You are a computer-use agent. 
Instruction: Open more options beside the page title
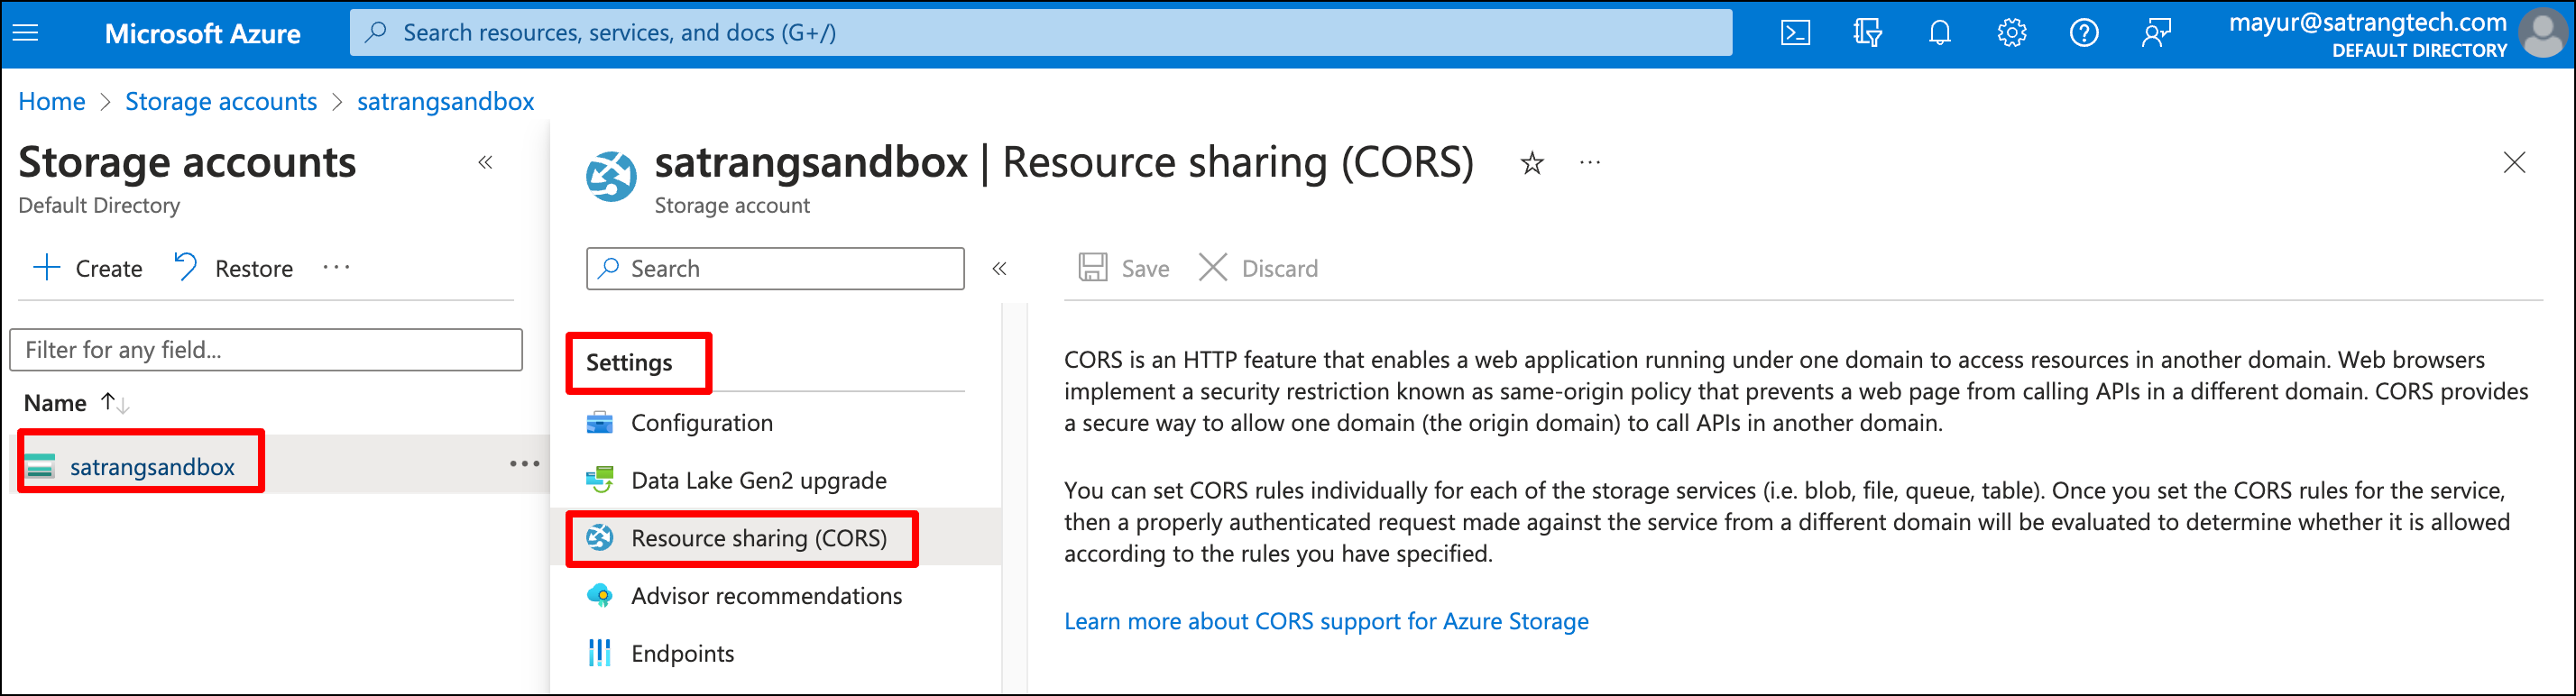(1590, 163)
